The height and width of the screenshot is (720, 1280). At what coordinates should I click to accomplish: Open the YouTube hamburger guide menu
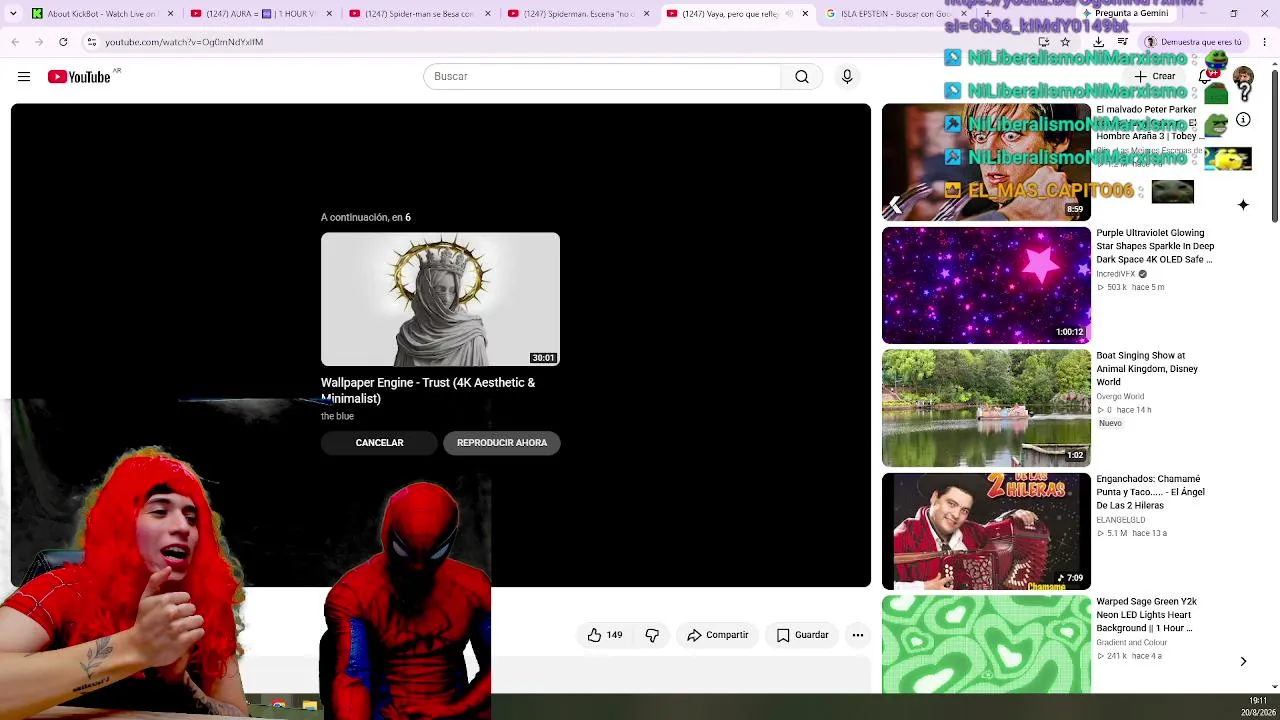pos(24,77)
